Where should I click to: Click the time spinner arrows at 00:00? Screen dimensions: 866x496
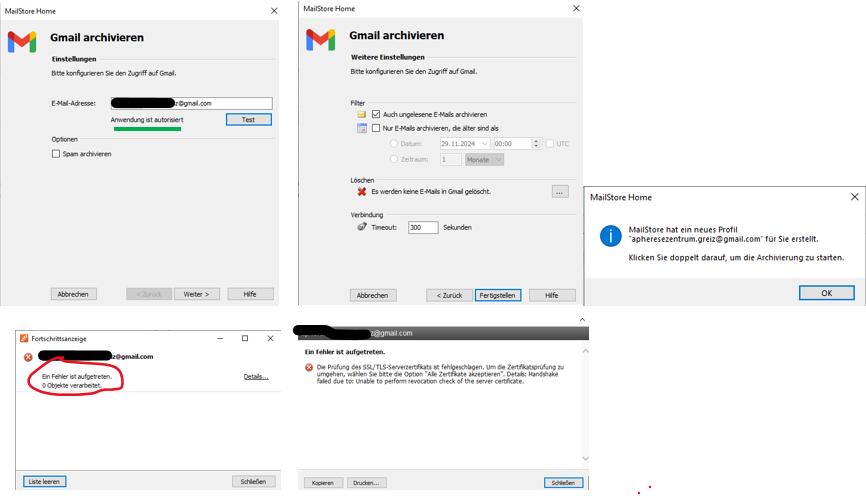[x=536, y=144]
